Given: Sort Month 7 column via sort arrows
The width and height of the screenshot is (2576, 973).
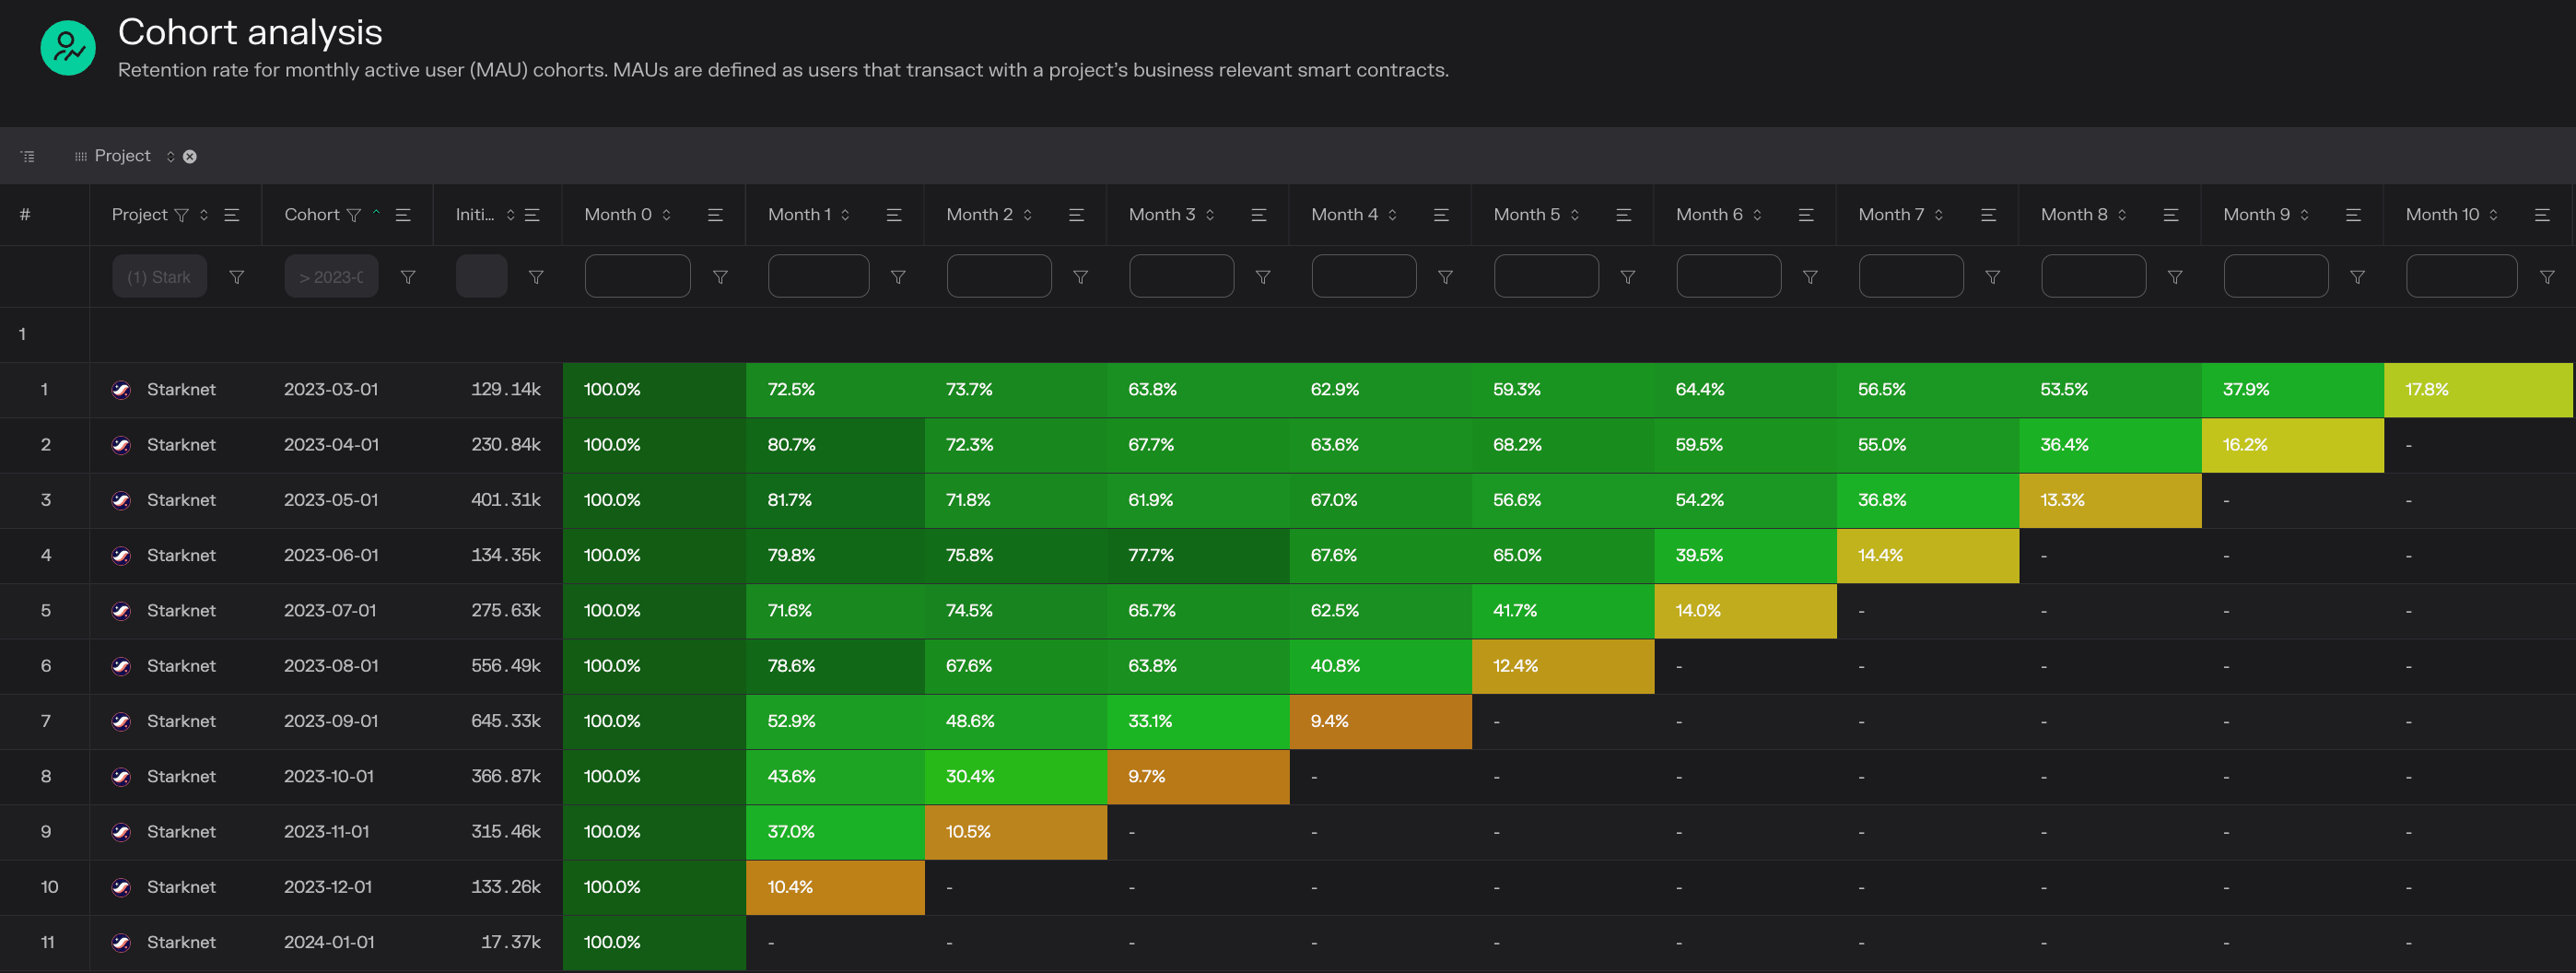Looking at the screenshot, I should click(x=1939, y=215).
